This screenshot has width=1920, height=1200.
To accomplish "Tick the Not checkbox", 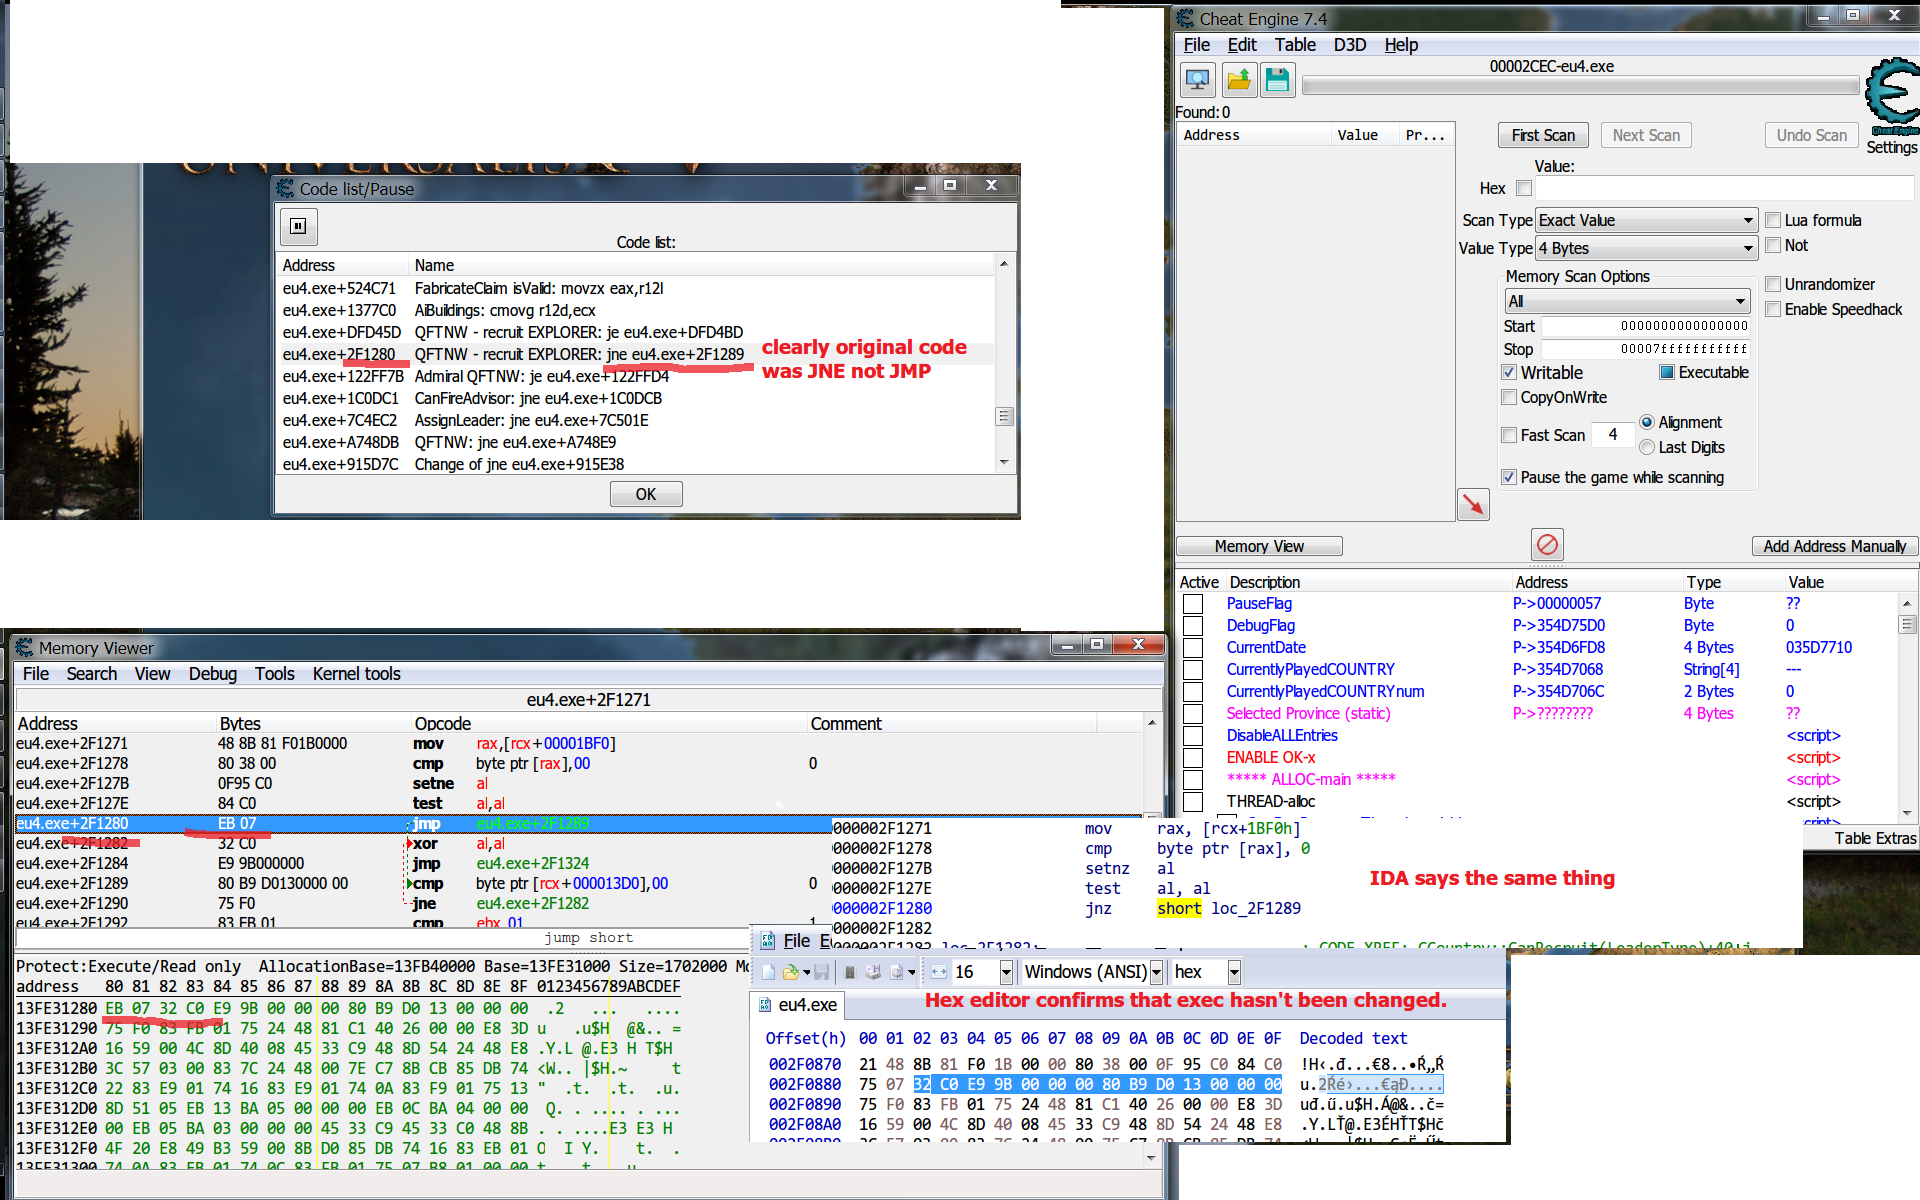I will tap(1773, 245).
